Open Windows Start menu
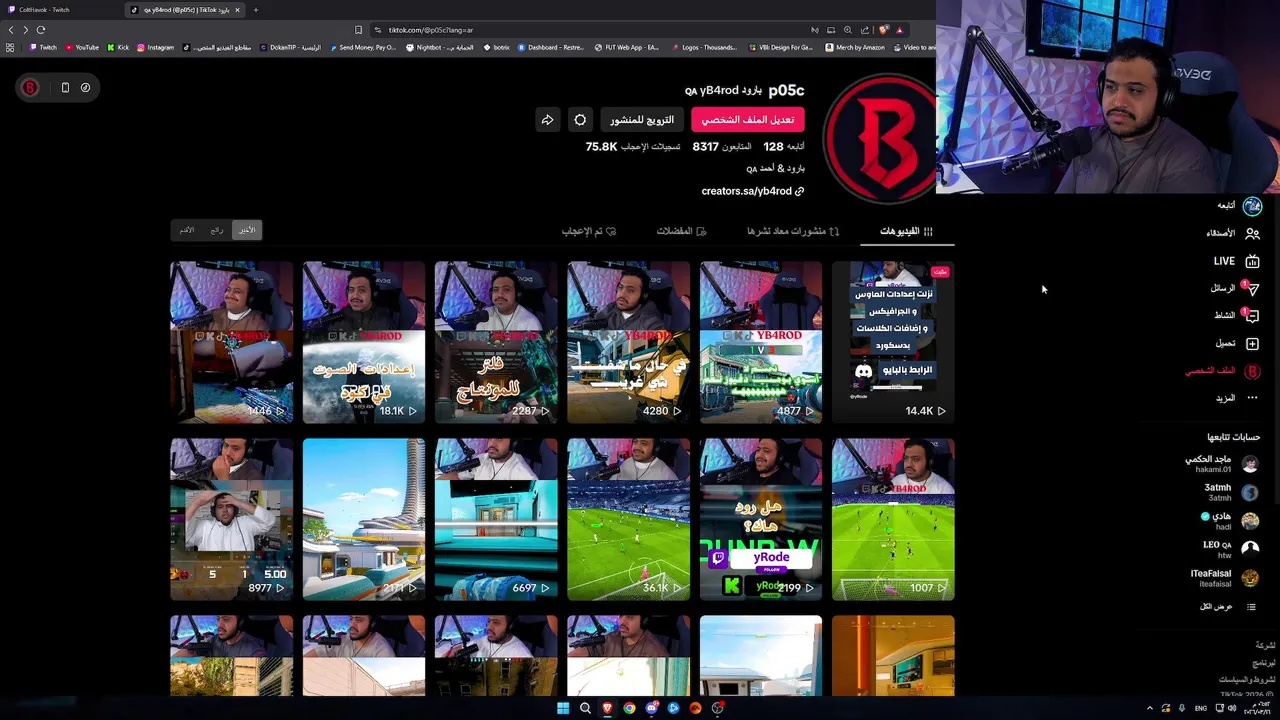Screen dimensions: 1280x720 coord(563,708)
